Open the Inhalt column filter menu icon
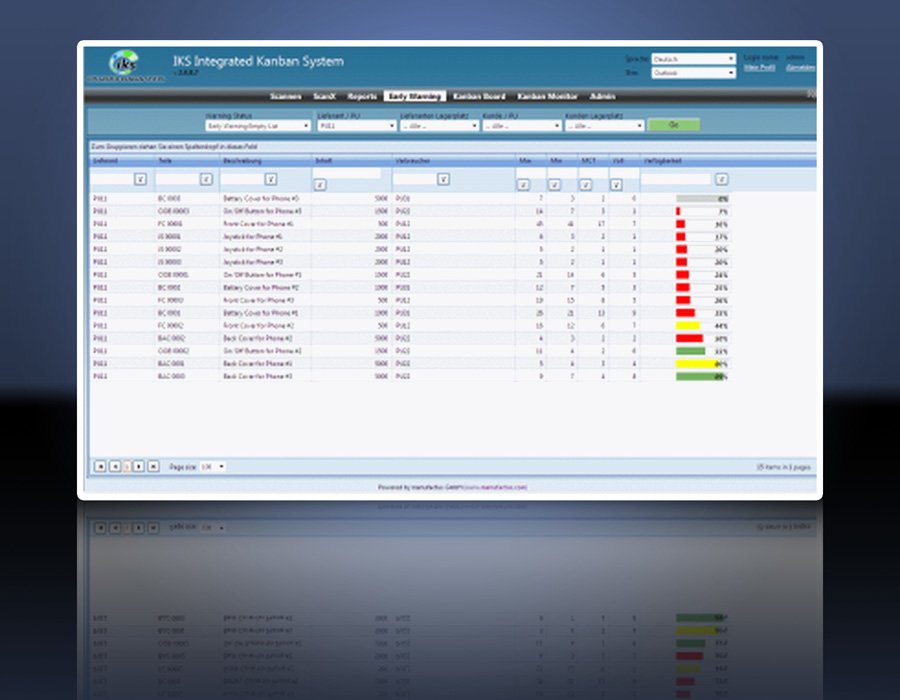This screenshot has width=900, height=700. [320, 185]
